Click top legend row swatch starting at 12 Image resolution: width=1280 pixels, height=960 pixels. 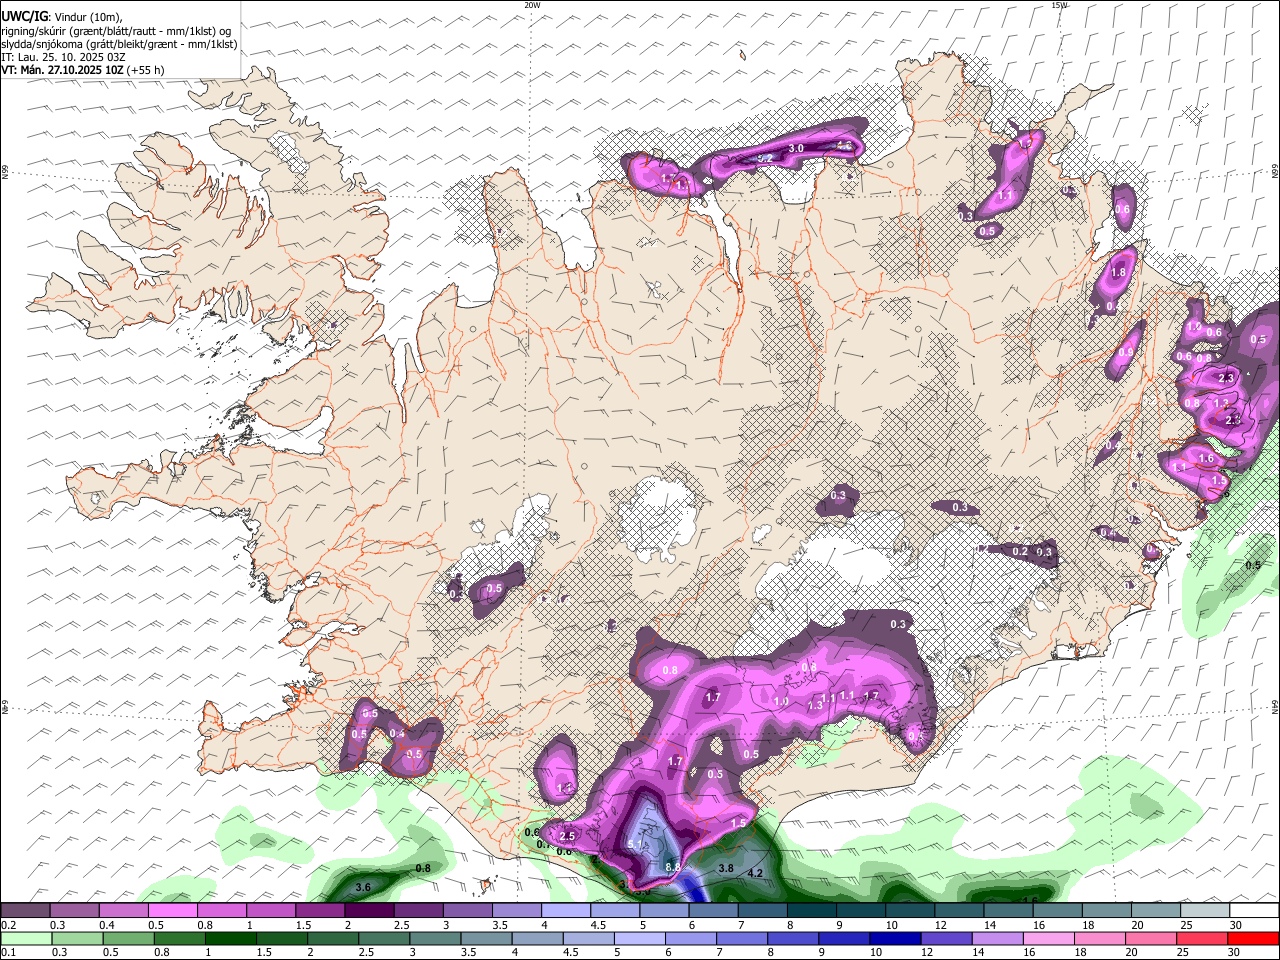coord(959,911)
